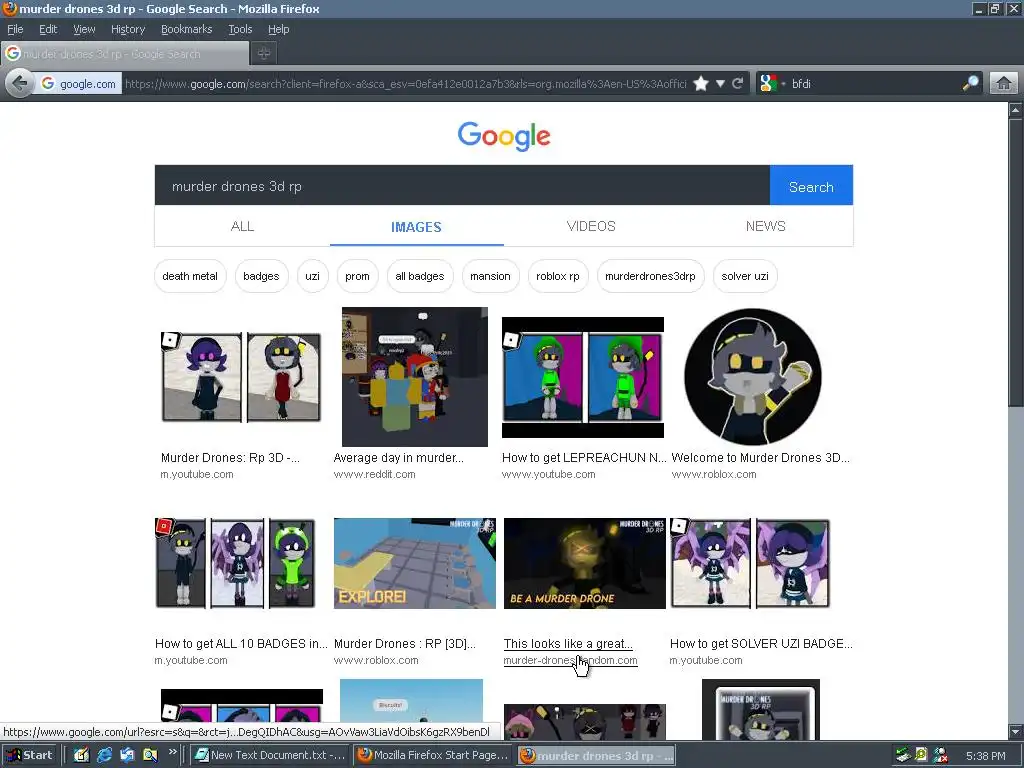Image resolution: width=1024 pixels, height=768 pixels.
Task: Open the Average day in murder thumbnail
Action: pyautogui.click(x=415, y=377)
